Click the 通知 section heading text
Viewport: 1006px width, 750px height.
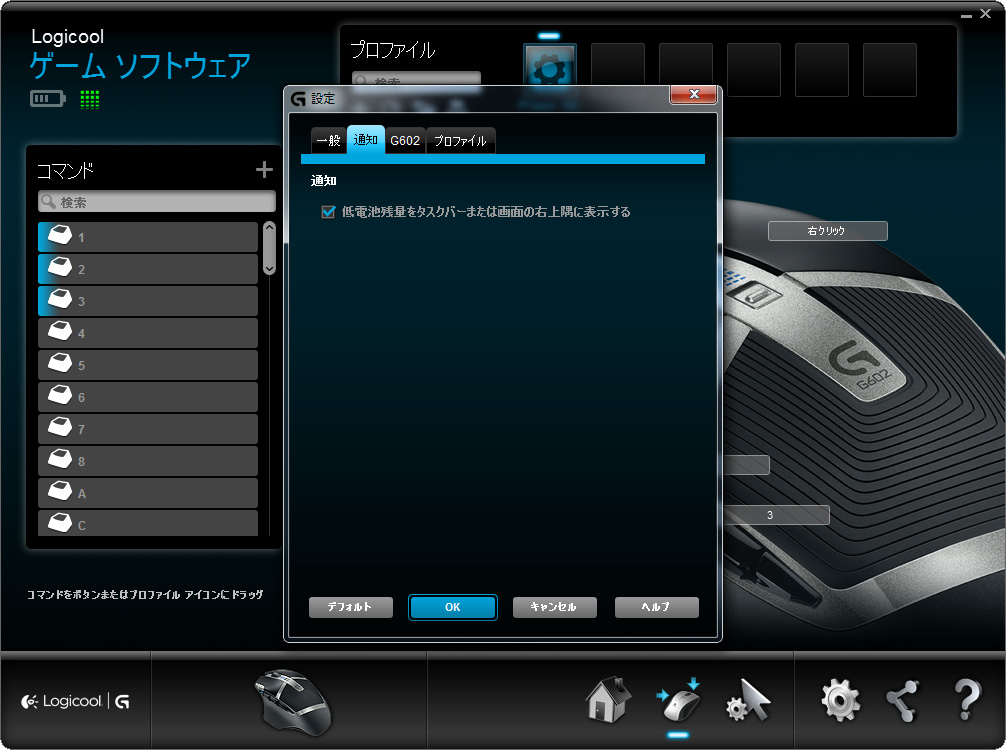click(x=323, y=181)
